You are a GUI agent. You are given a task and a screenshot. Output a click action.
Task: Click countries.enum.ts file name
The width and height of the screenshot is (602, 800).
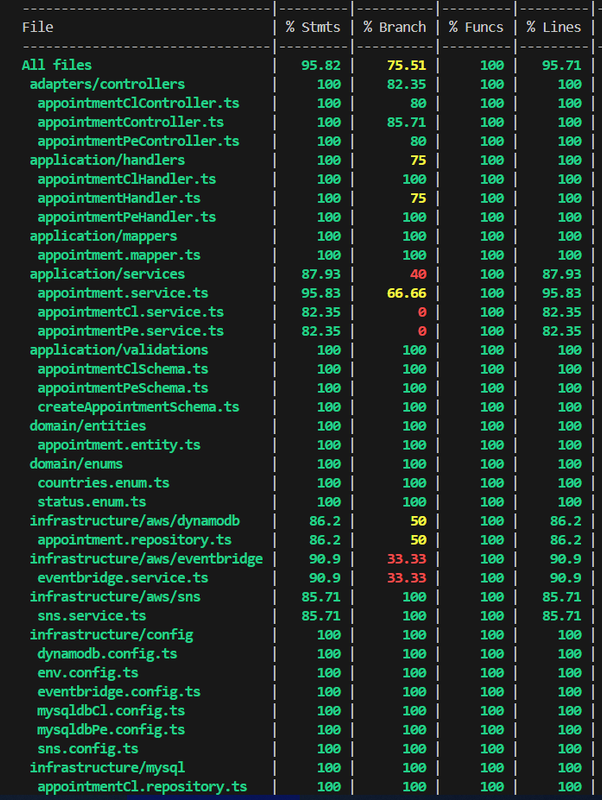tap(104, 483)
